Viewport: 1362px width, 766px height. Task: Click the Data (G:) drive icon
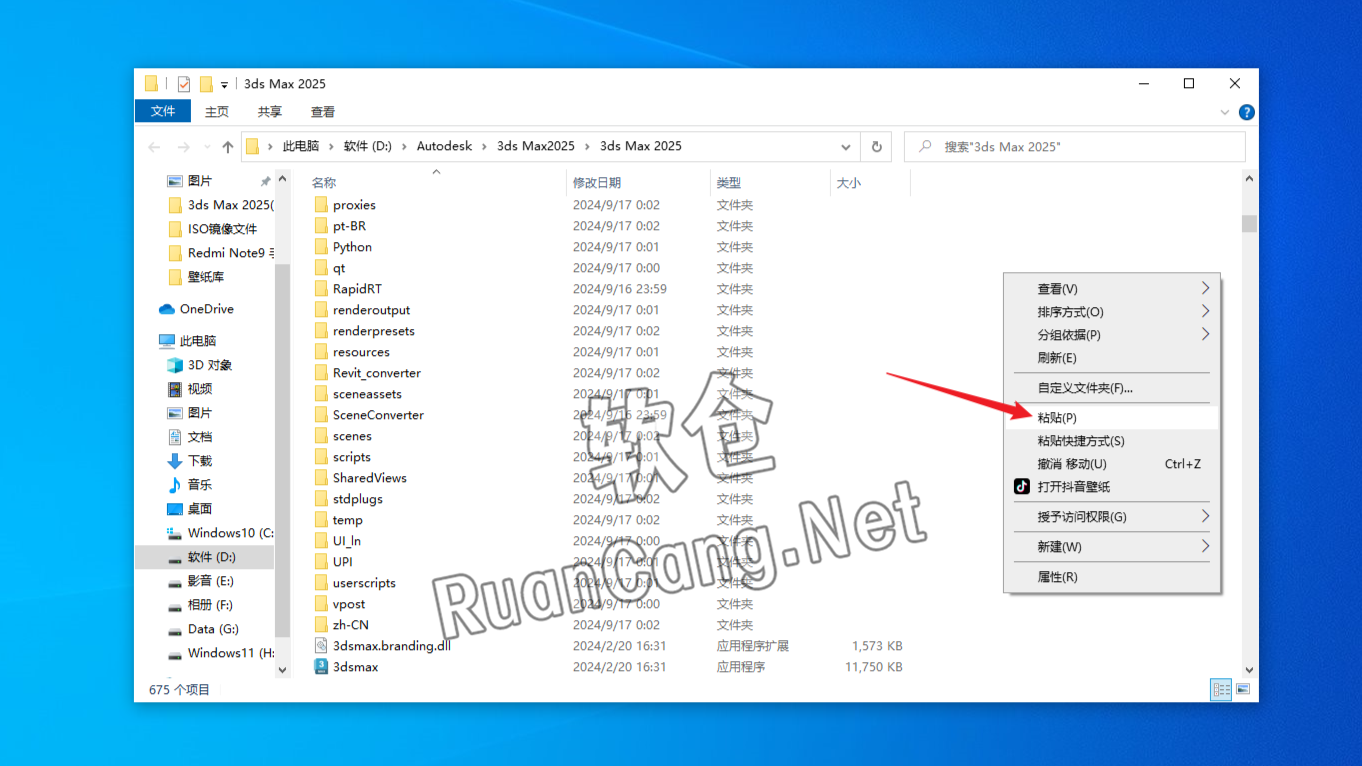[x=175, y=629]
